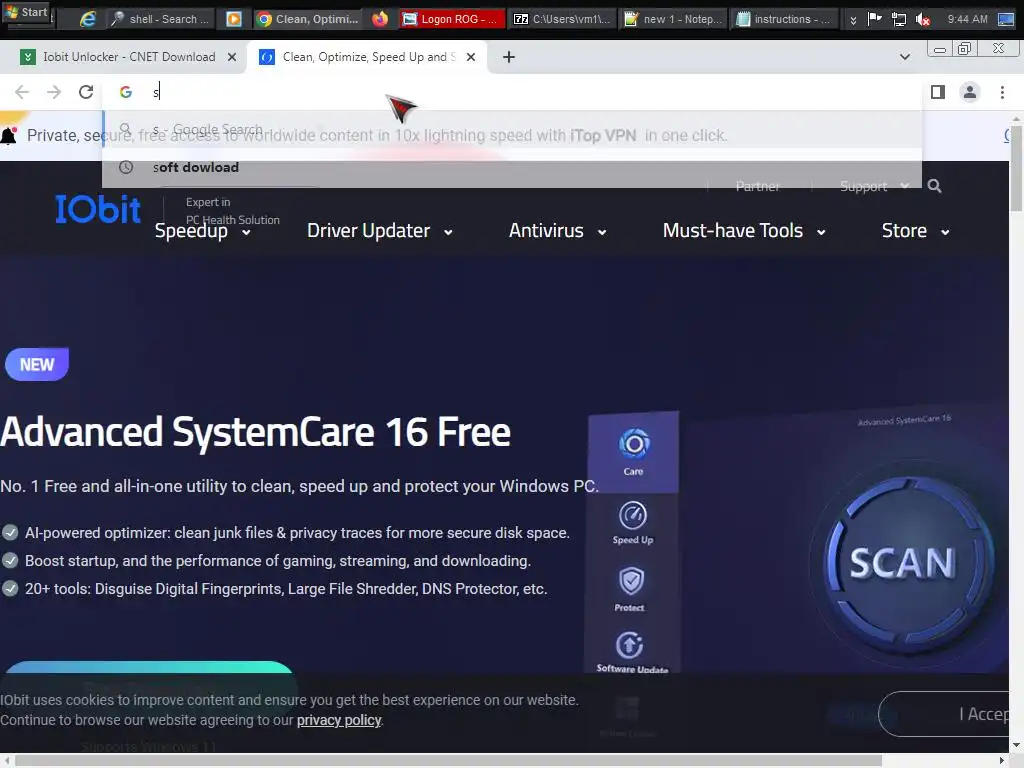Open a new browser tab

[509, 57]
